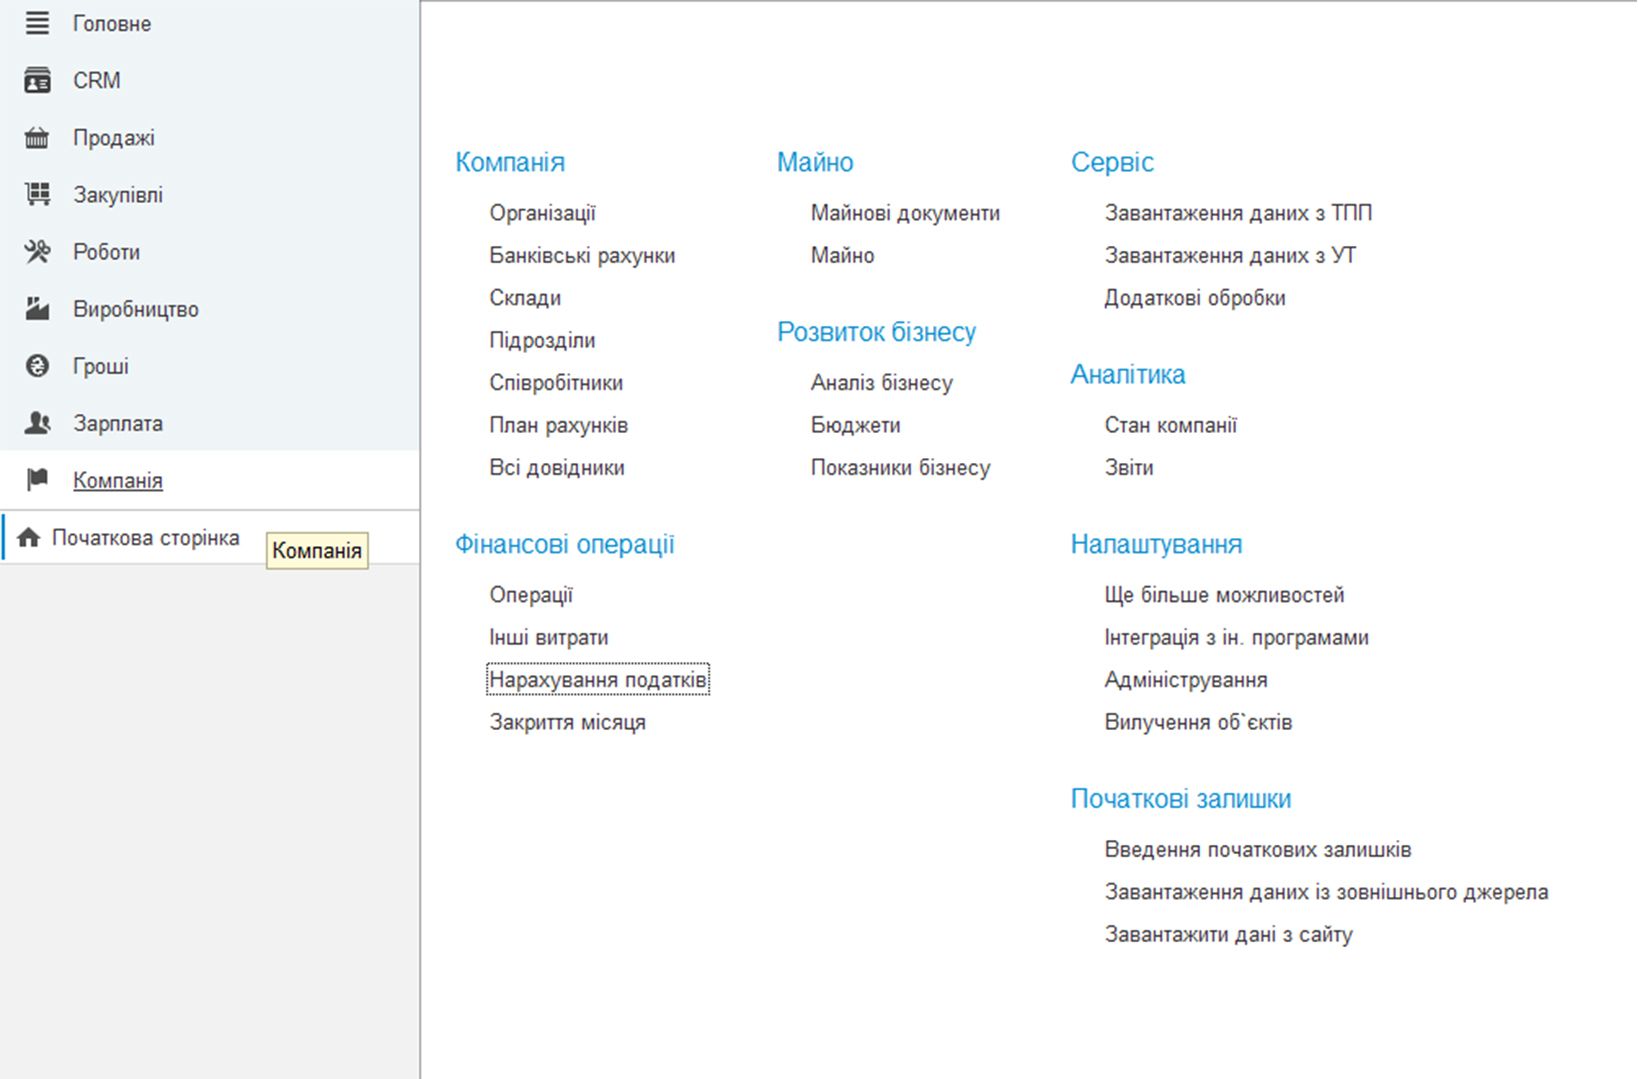Screen dimensions: 1638x1079
Task: Open Завантаження даних з УТ
Action: [1230, 255]
